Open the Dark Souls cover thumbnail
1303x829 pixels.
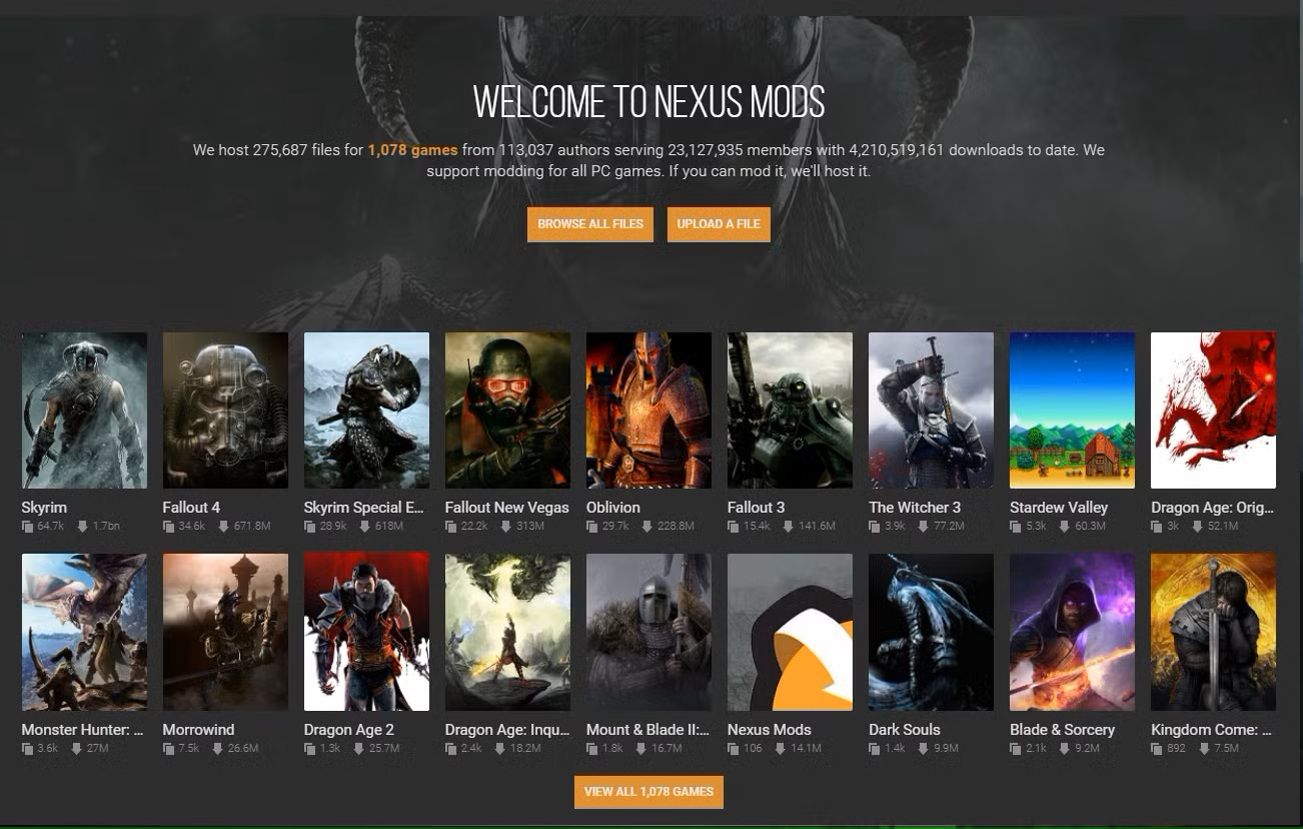[x=931, y=632]
